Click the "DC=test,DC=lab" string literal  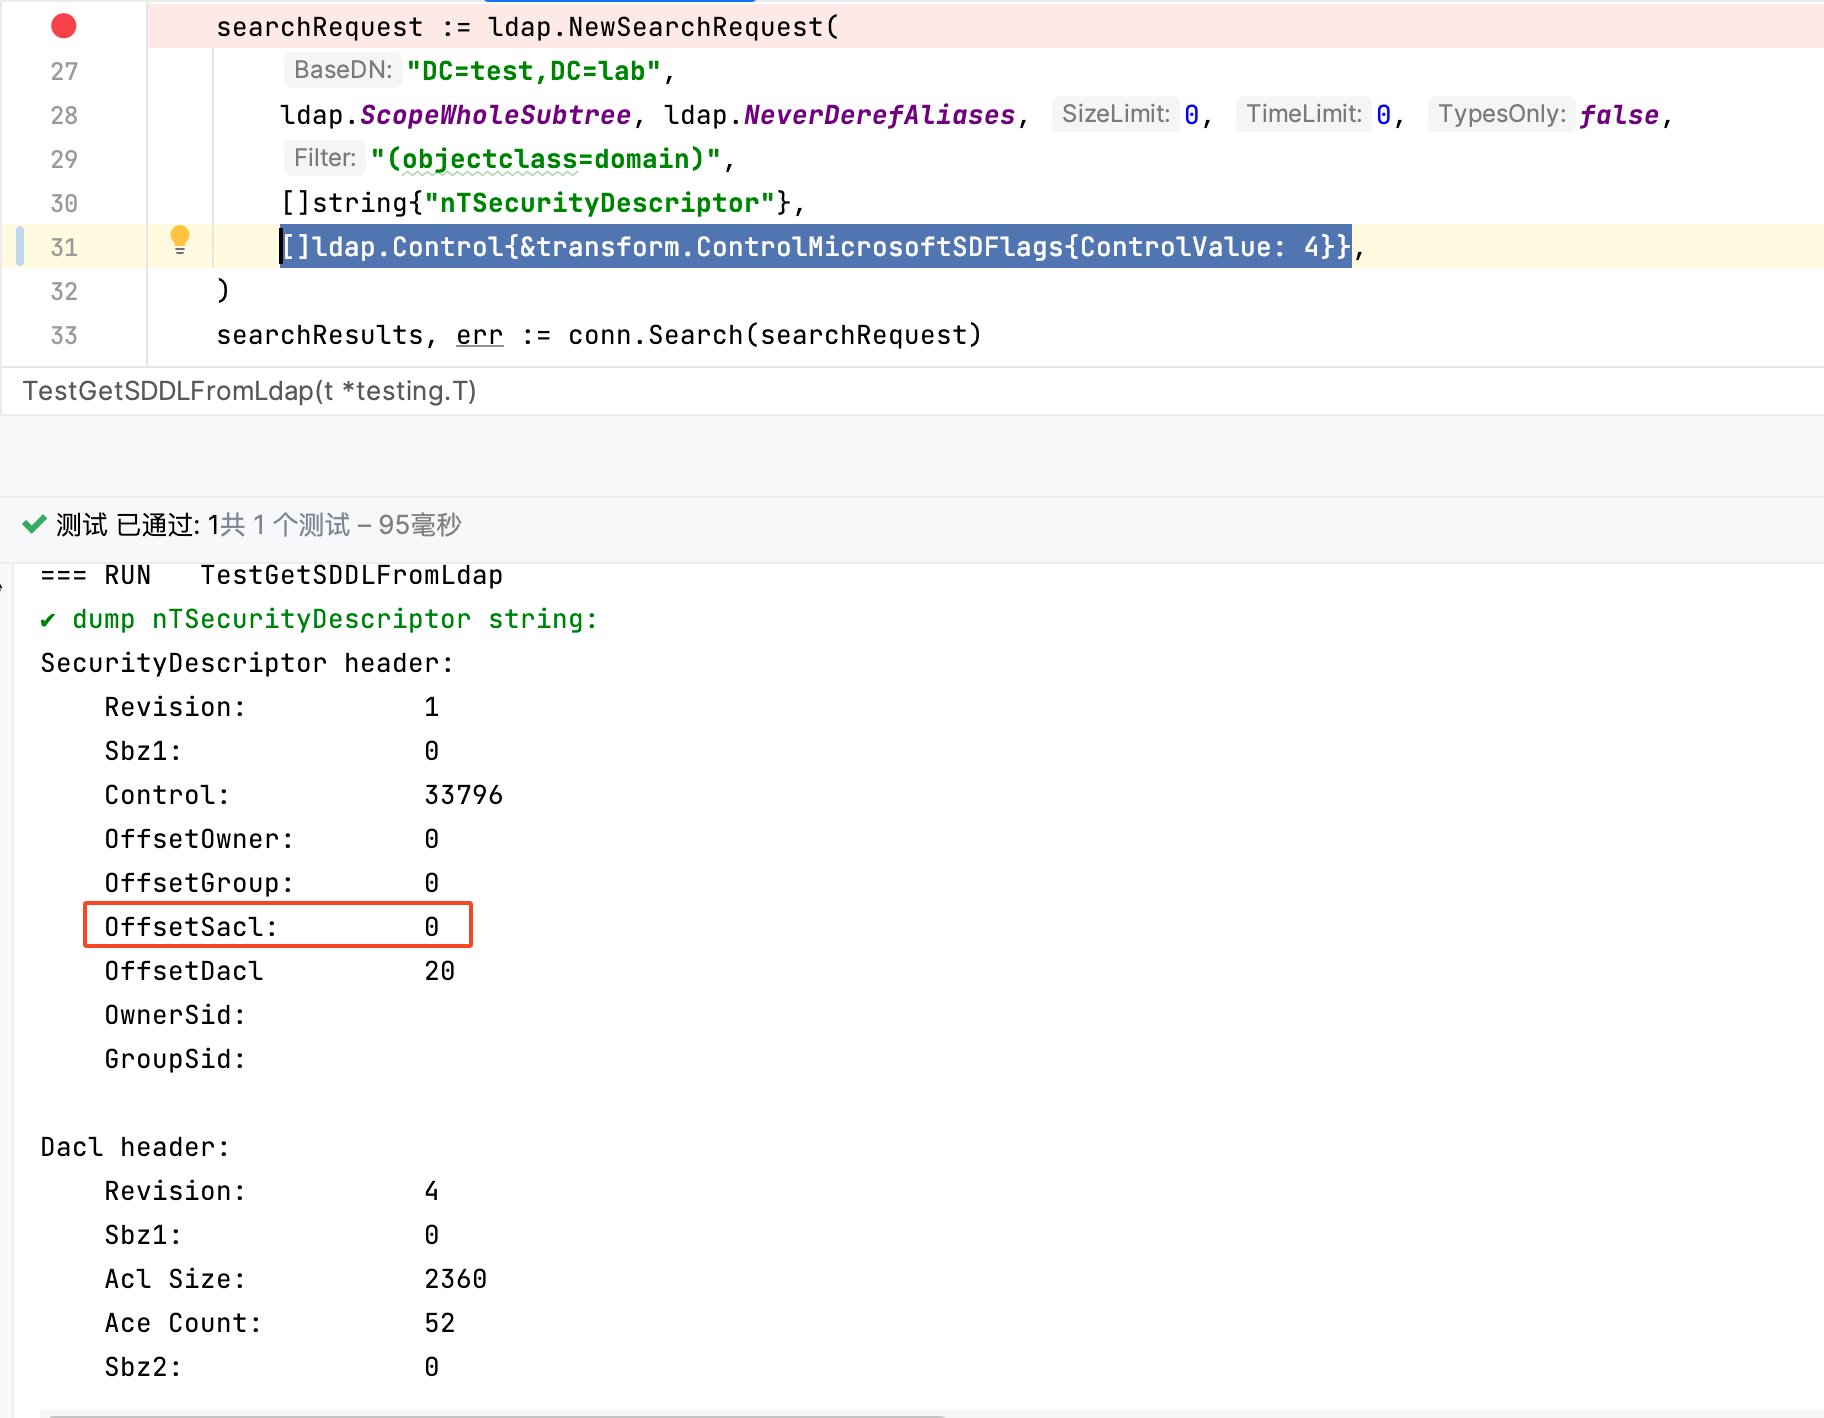coord(533,71)
